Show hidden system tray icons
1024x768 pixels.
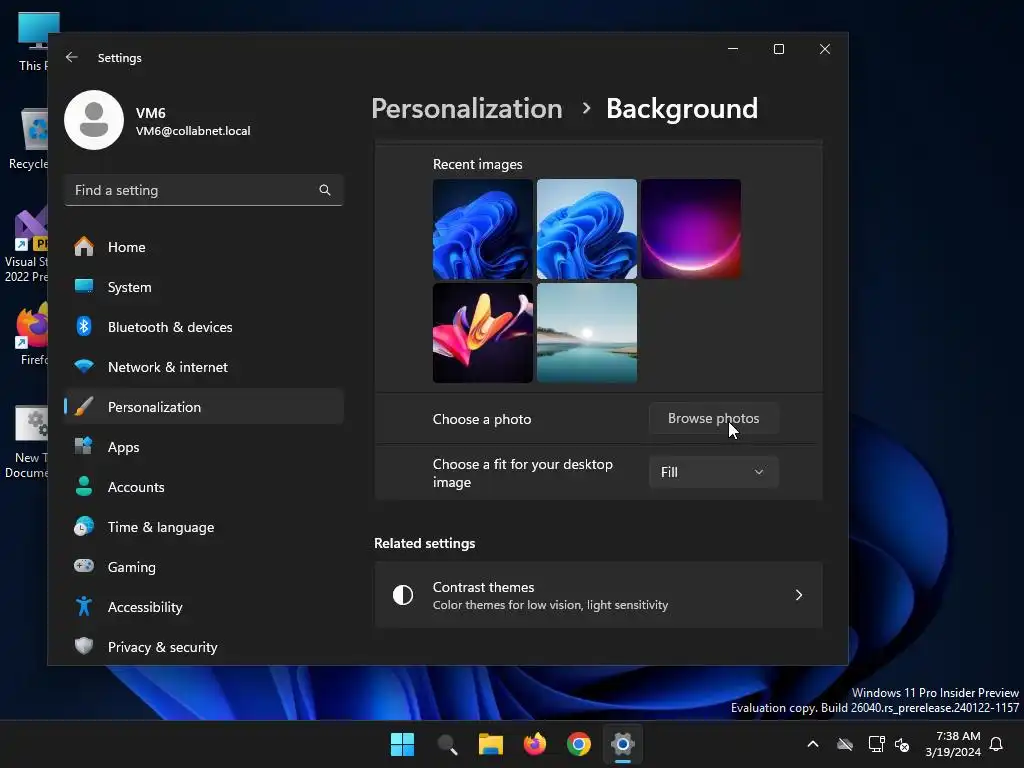click(x=813, y=744)
